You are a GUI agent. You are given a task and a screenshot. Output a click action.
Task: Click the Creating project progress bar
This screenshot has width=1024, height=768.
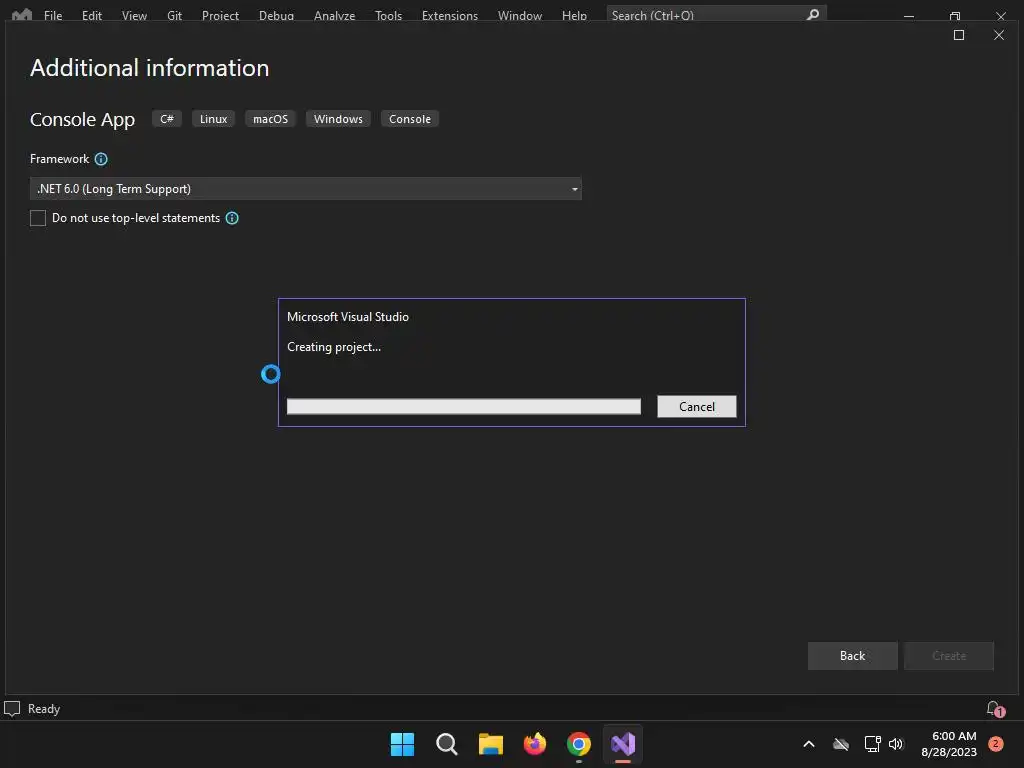[x=464, y=406]
